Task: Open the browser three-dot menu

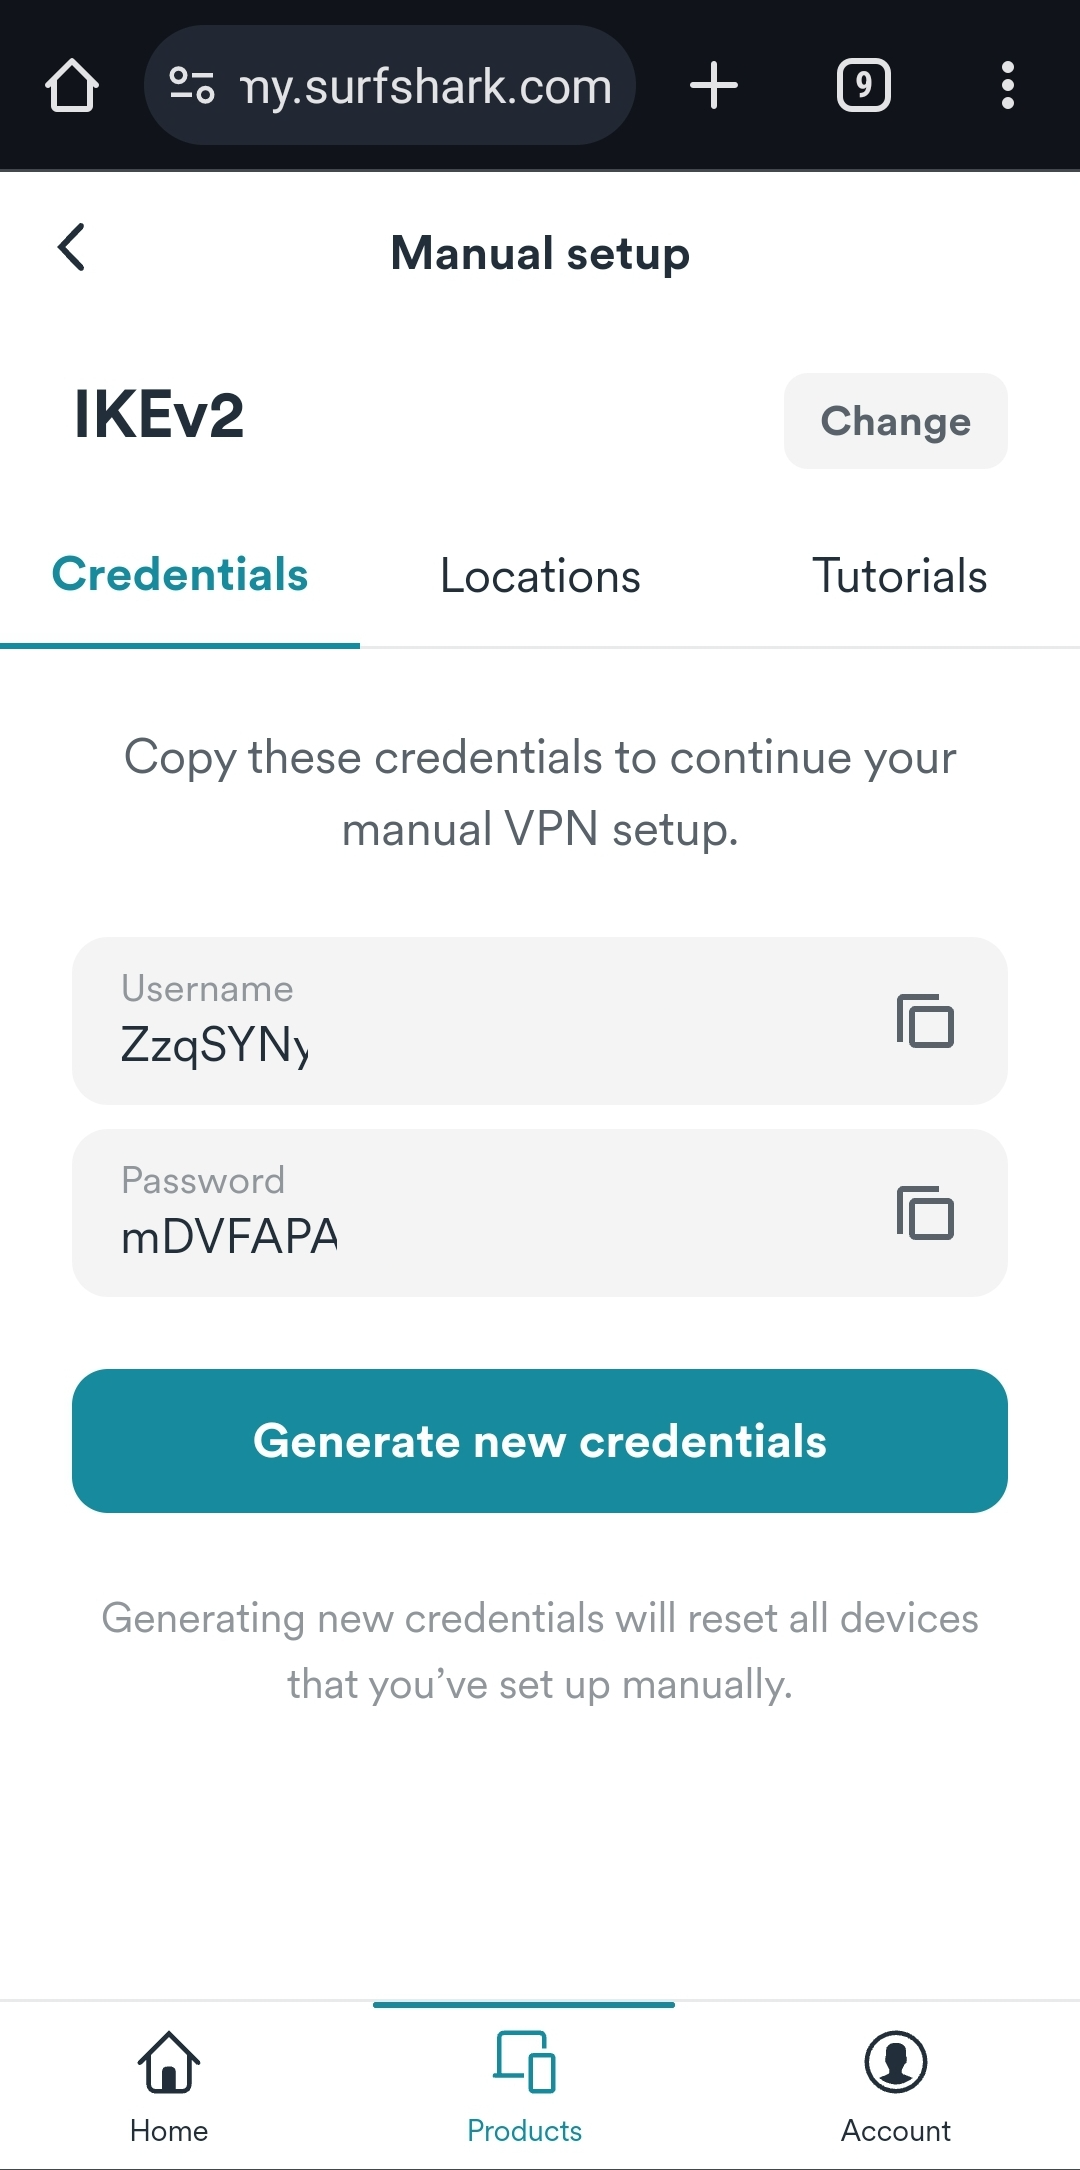Action: [1007, 85]
